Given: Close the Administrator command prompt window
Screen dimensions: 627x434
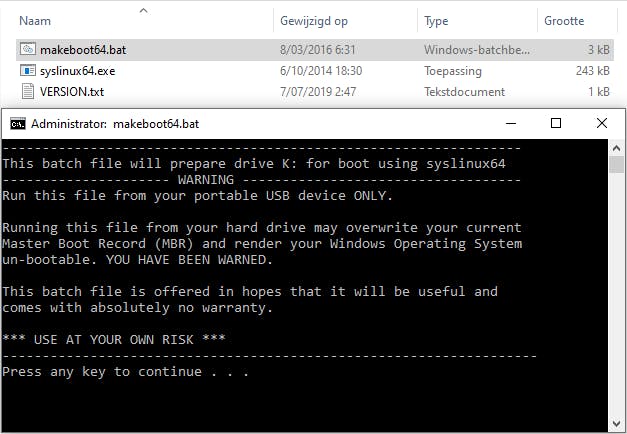Looking at the screenshot, I should [x=601, y=124].
